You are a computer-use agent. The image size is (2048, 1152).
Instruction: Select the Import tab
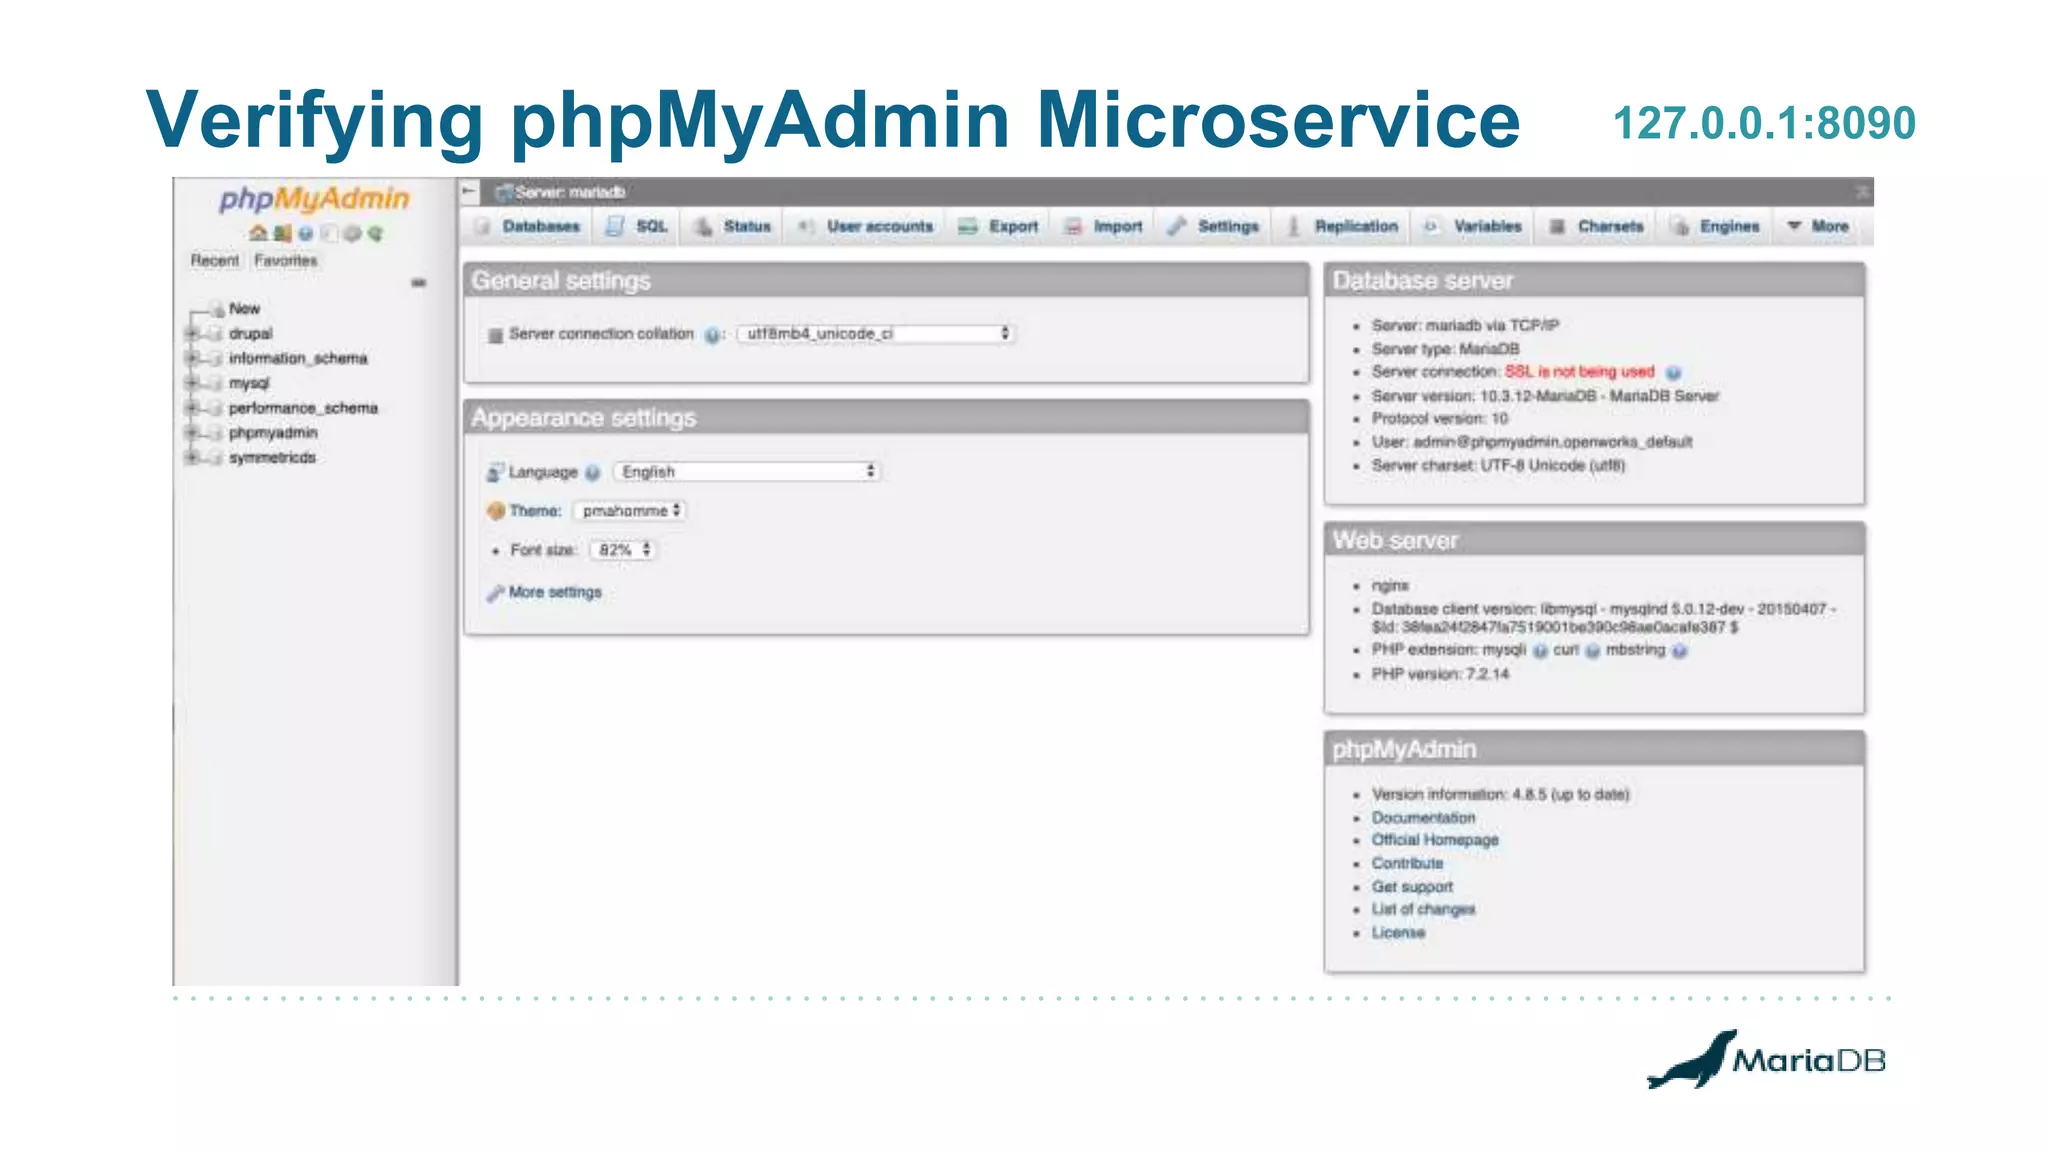click(x=1104, y=227)
